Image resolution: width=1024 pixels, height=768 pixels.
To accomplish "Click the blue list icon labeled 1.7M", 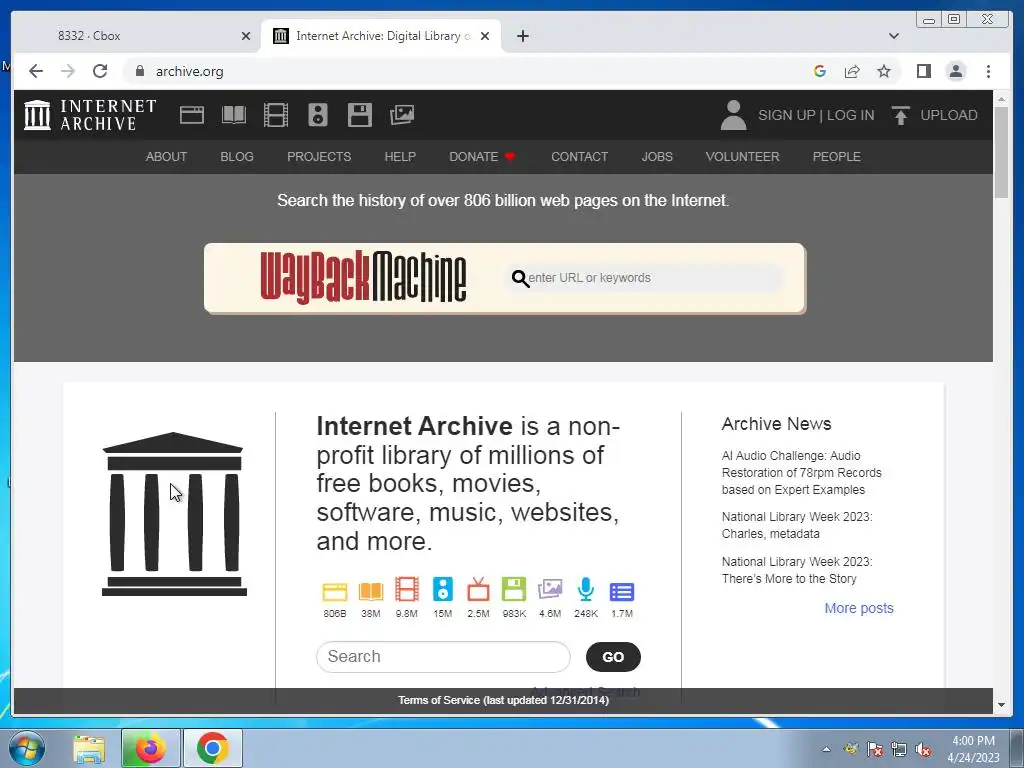I will click(622, 592).
